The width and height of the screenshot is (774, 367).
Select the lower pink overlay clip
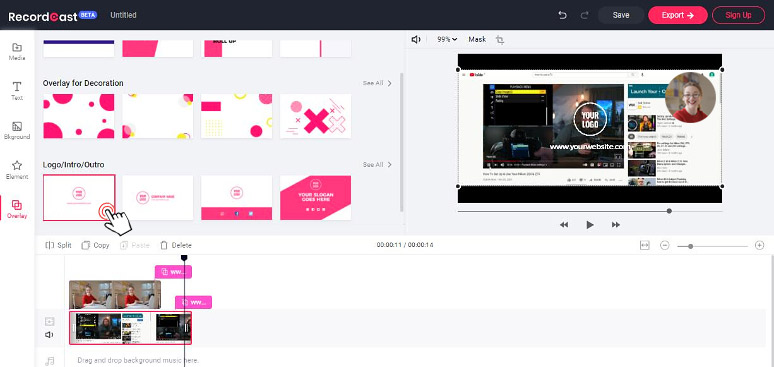click(194, 302)
